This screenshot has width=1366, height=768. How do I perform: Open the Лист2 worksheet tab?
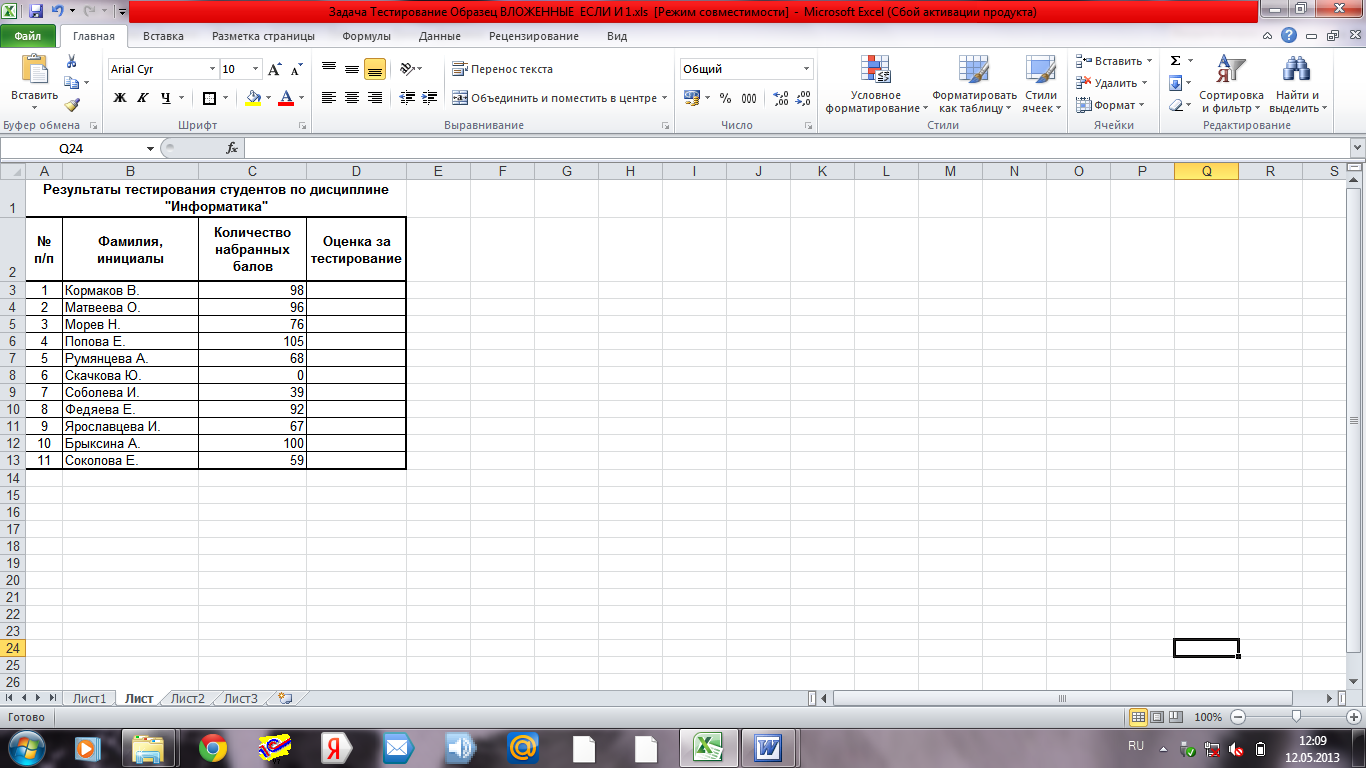click(188, 699)
